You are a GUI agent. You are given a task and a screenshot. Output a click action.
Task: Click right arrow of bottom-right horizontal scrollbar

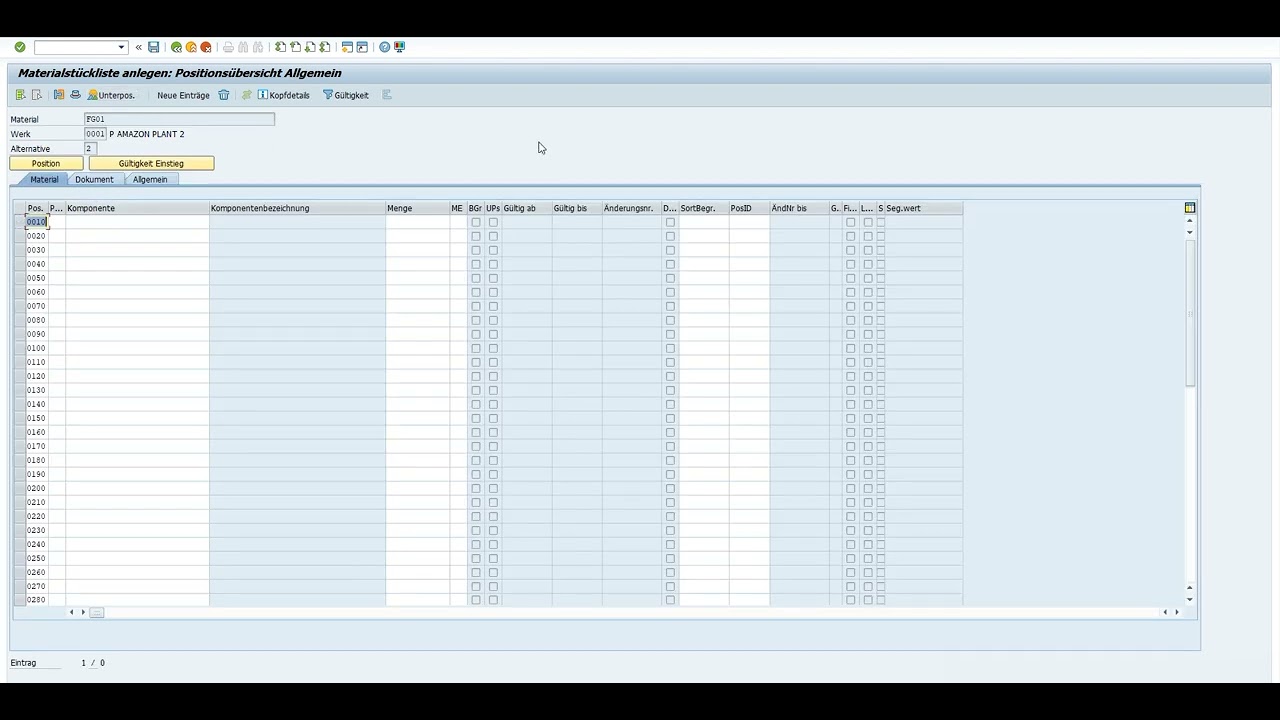tap(1177, 612)
